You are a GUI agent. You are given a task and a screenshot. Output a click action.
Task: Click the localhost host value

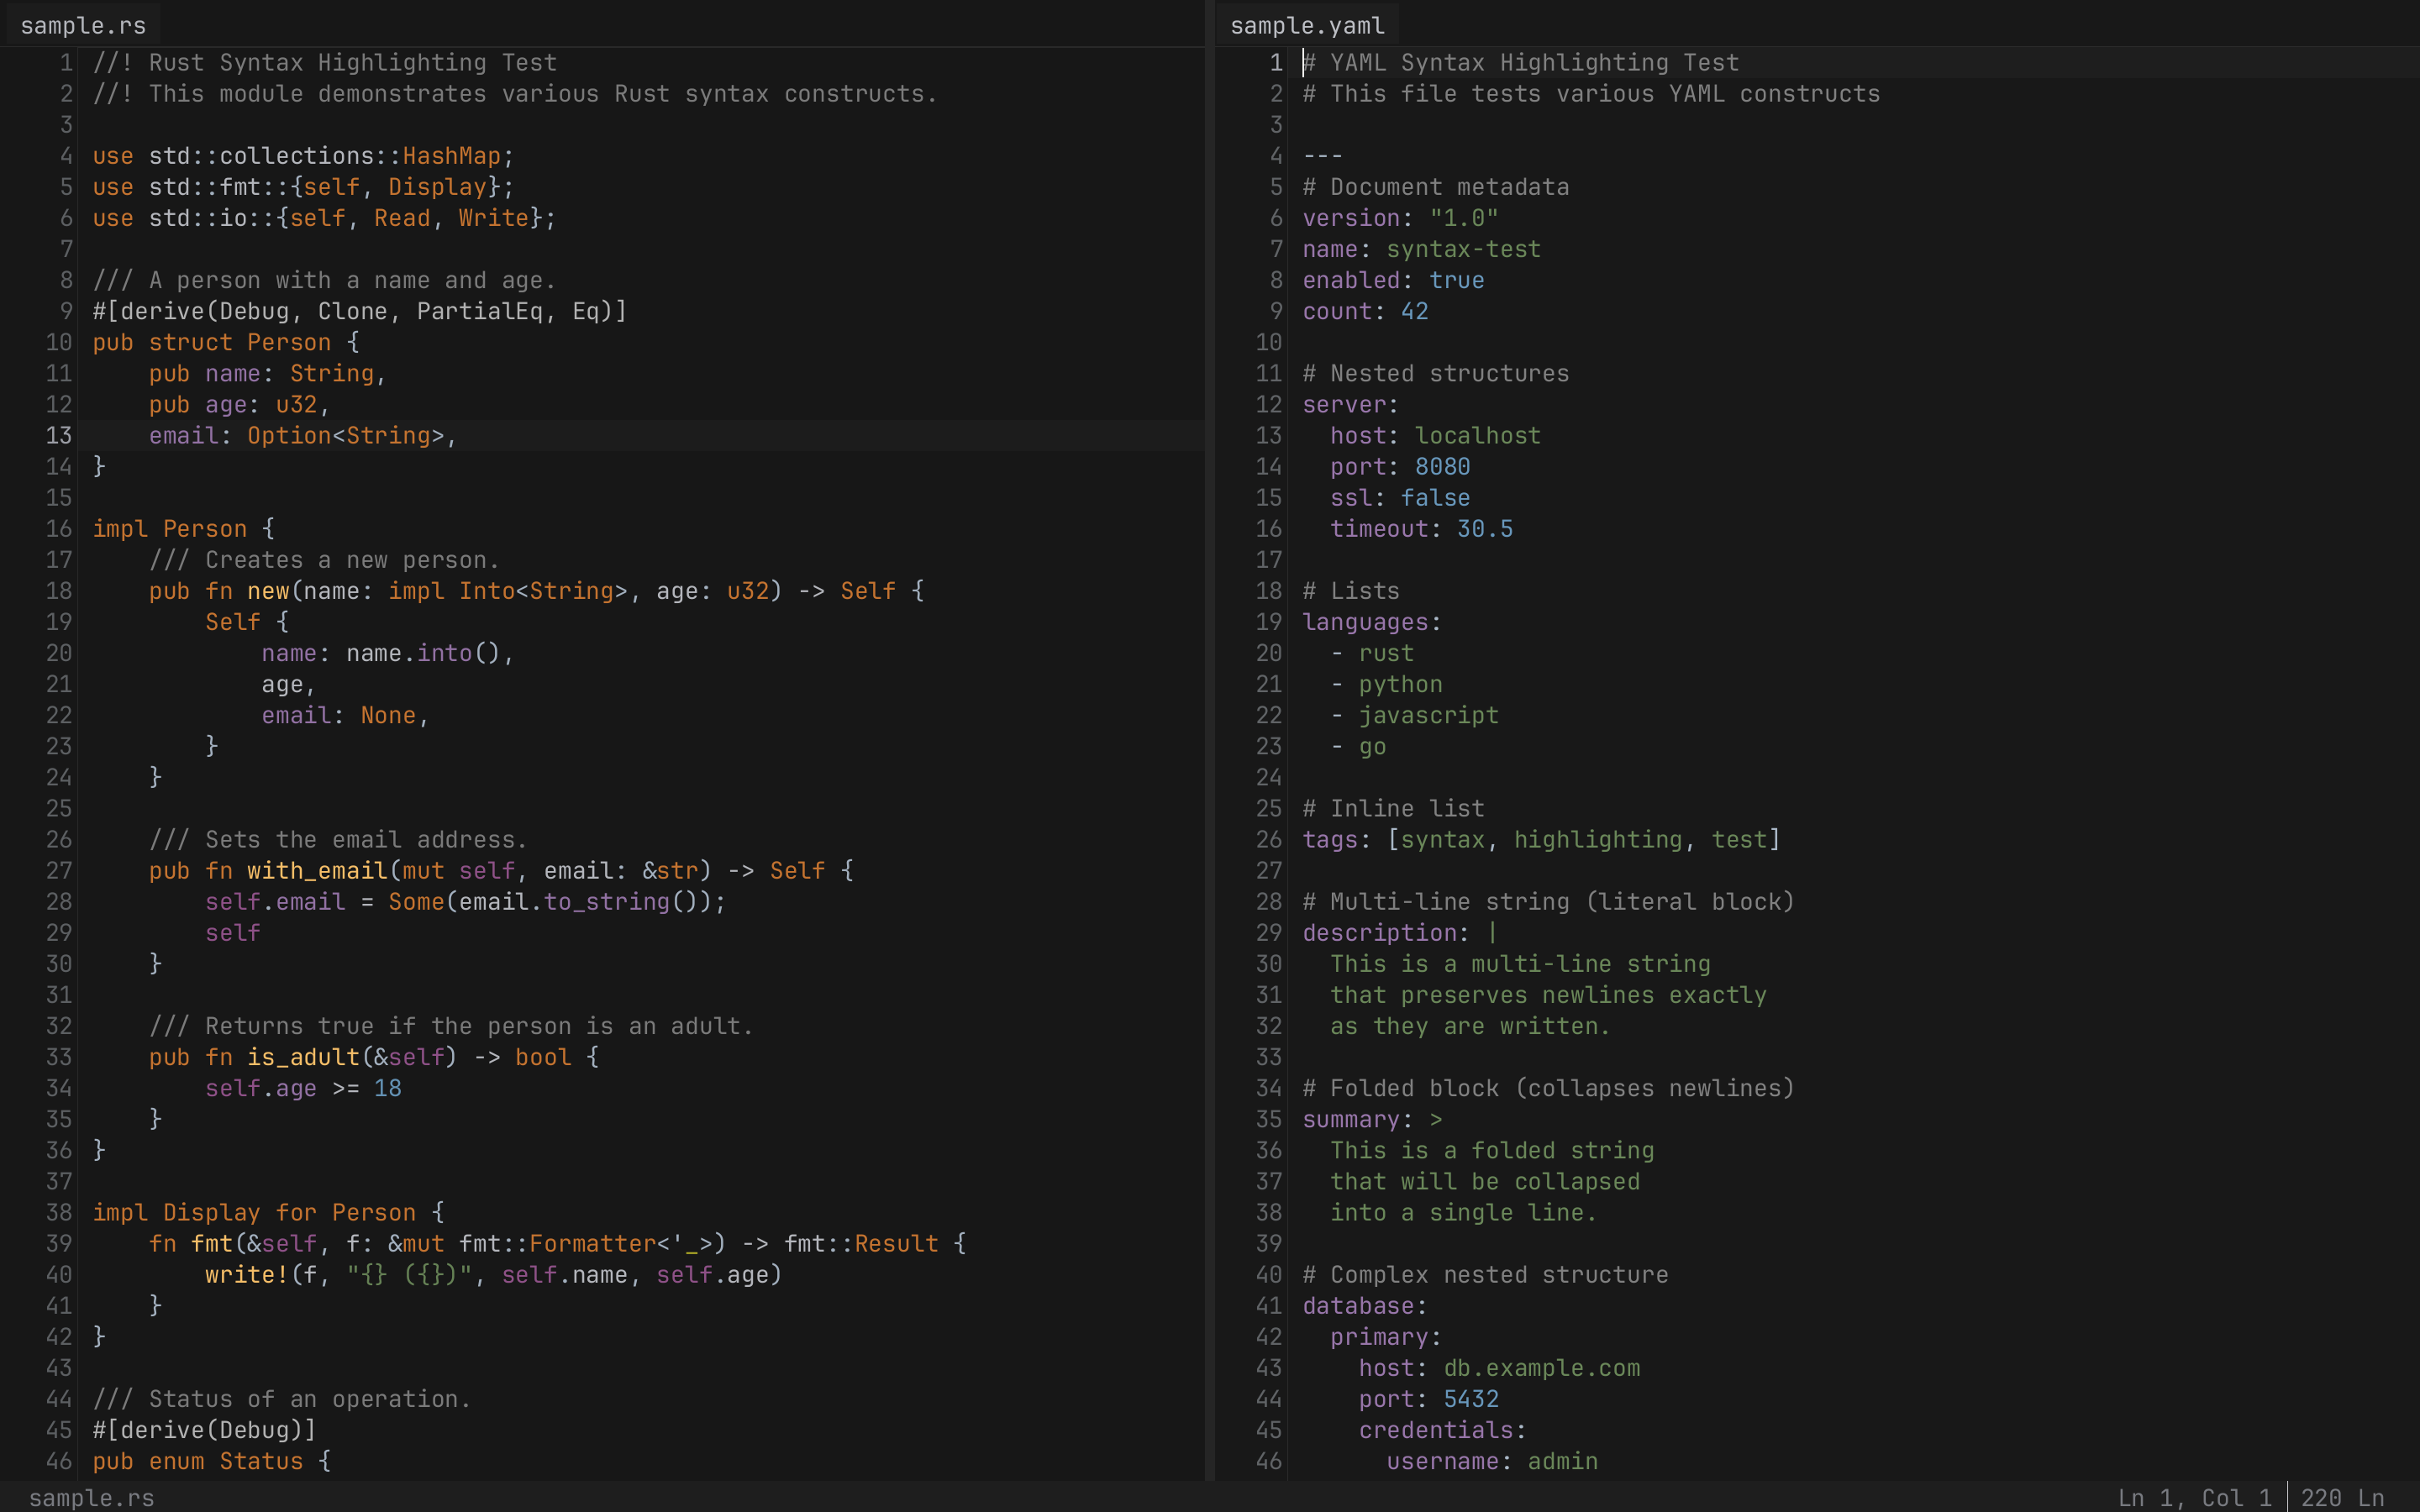click(x=1477, y=435)
